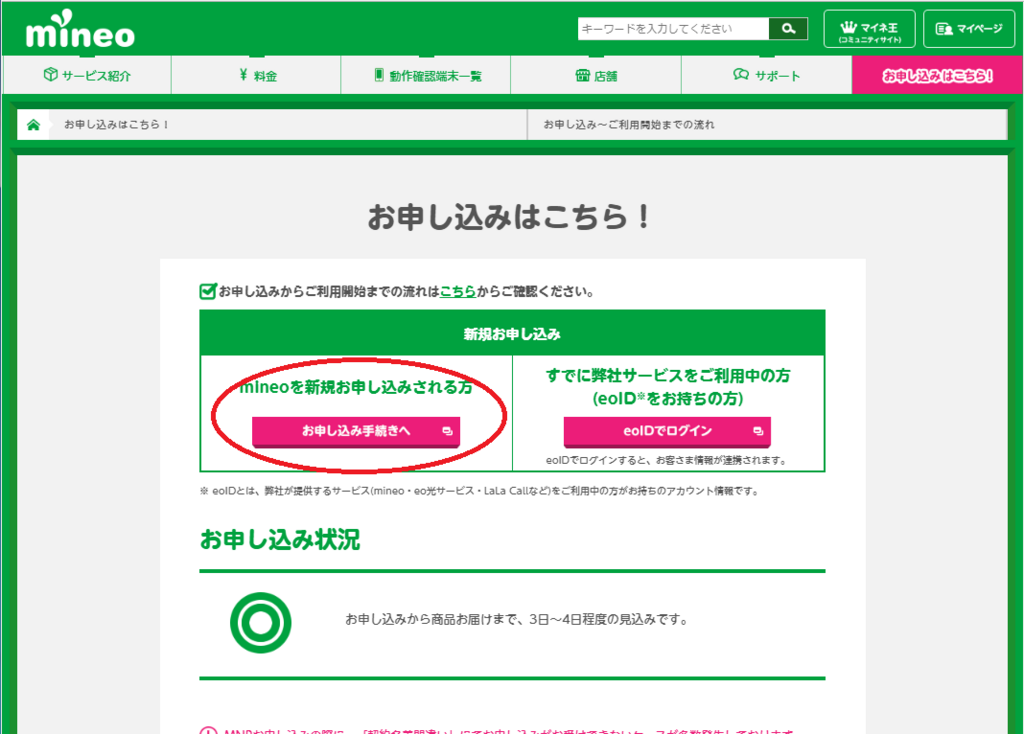Click the home icon in breadcrumb
The image size is (1024, 734).
click(33, 125)
